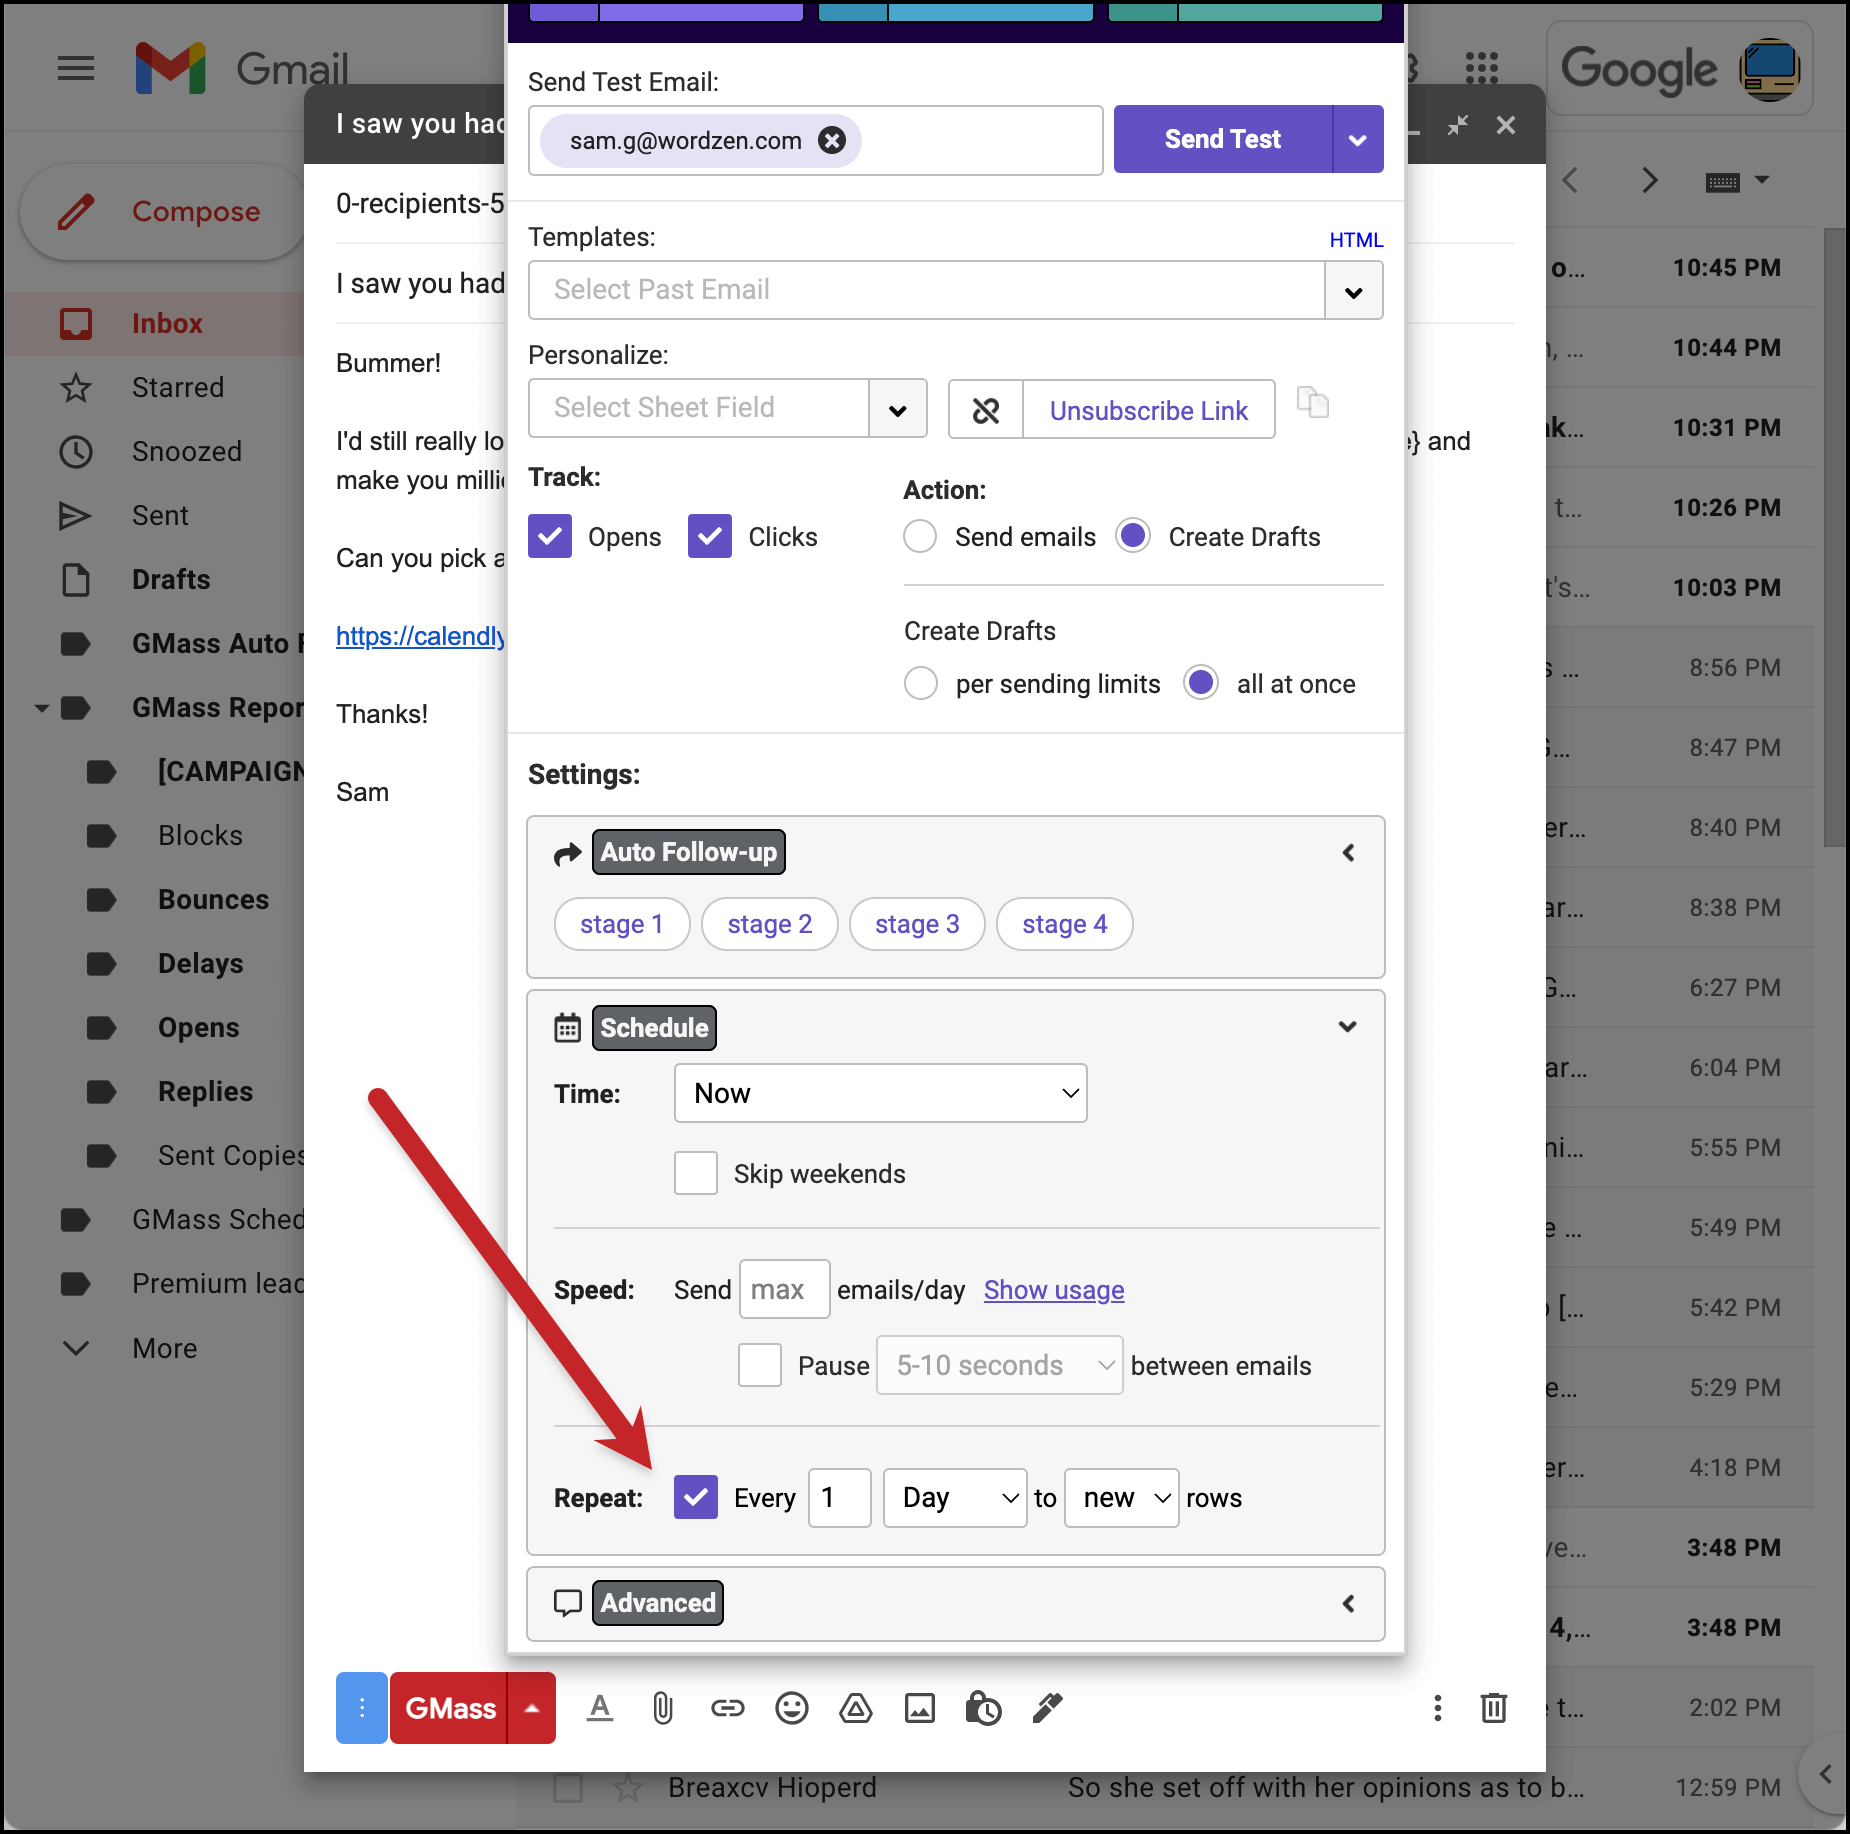Click the Show usage link
Viewport: 1850px width, 1834px height.
point(1054,1290)
